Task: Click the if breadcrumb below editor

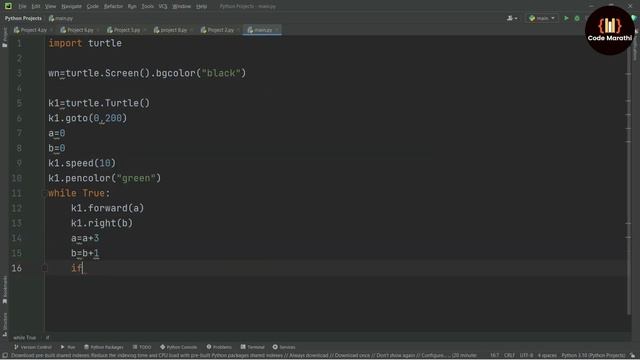Action: point(47,338)
